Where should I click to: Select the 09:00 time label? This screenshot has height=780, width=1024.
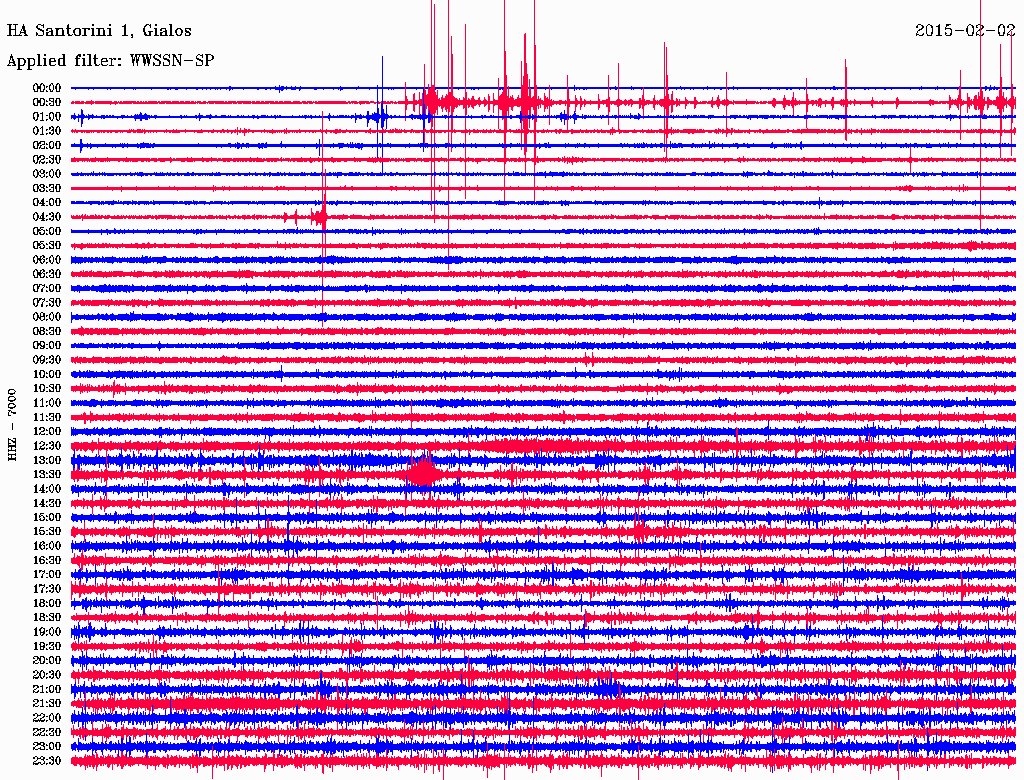pos(47,346)
